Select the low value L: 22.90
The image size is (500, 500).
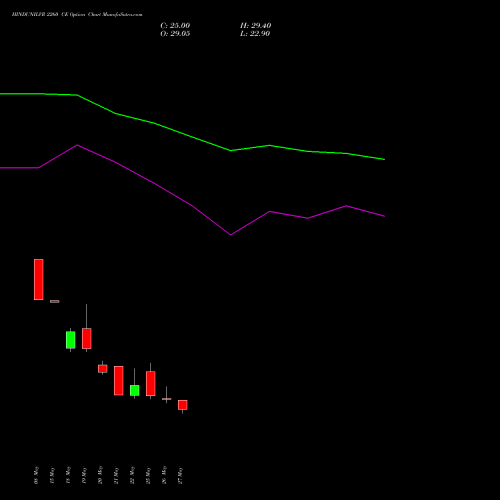pyautogui.click(x=255, y=34)
